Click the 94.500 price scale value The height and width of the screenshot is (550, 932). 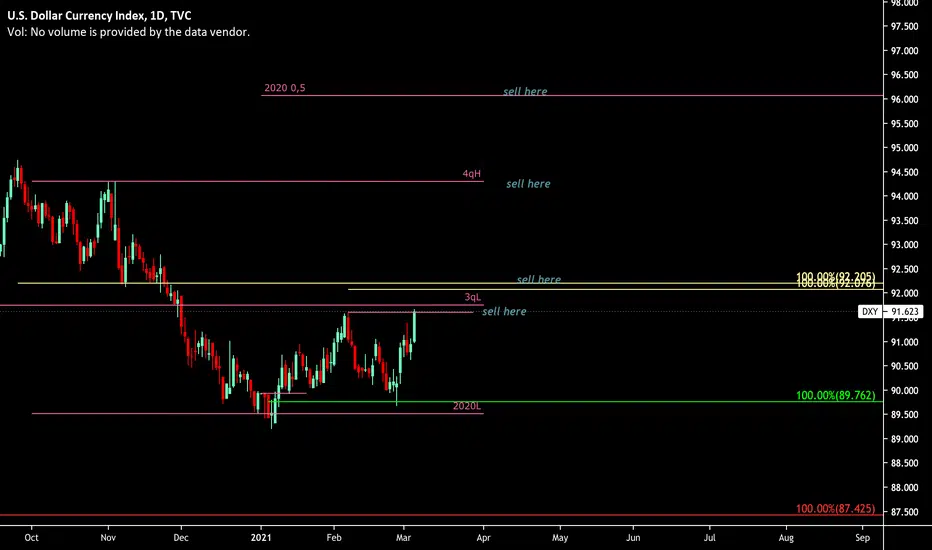click(904, 172)
